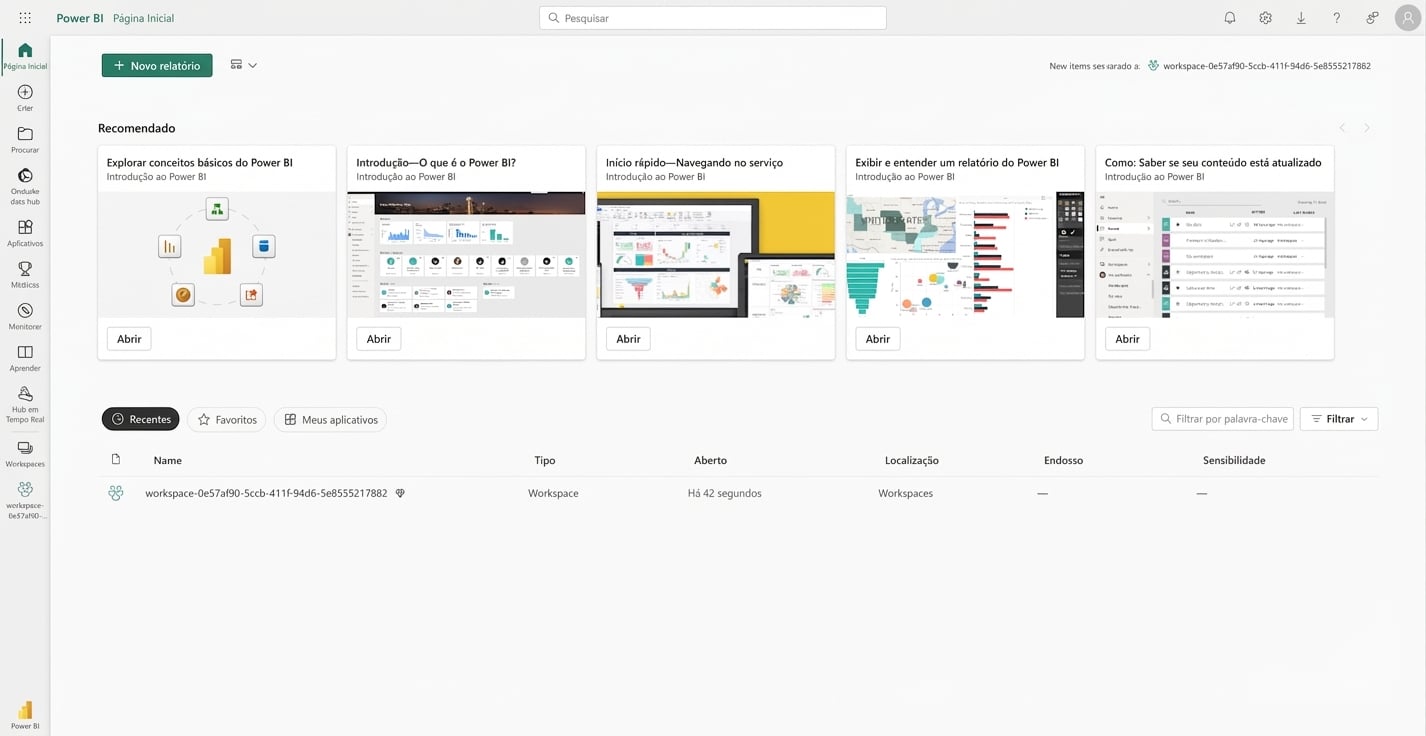
Task: Open the notifications bell icon
Action: tap(1229, 17)
